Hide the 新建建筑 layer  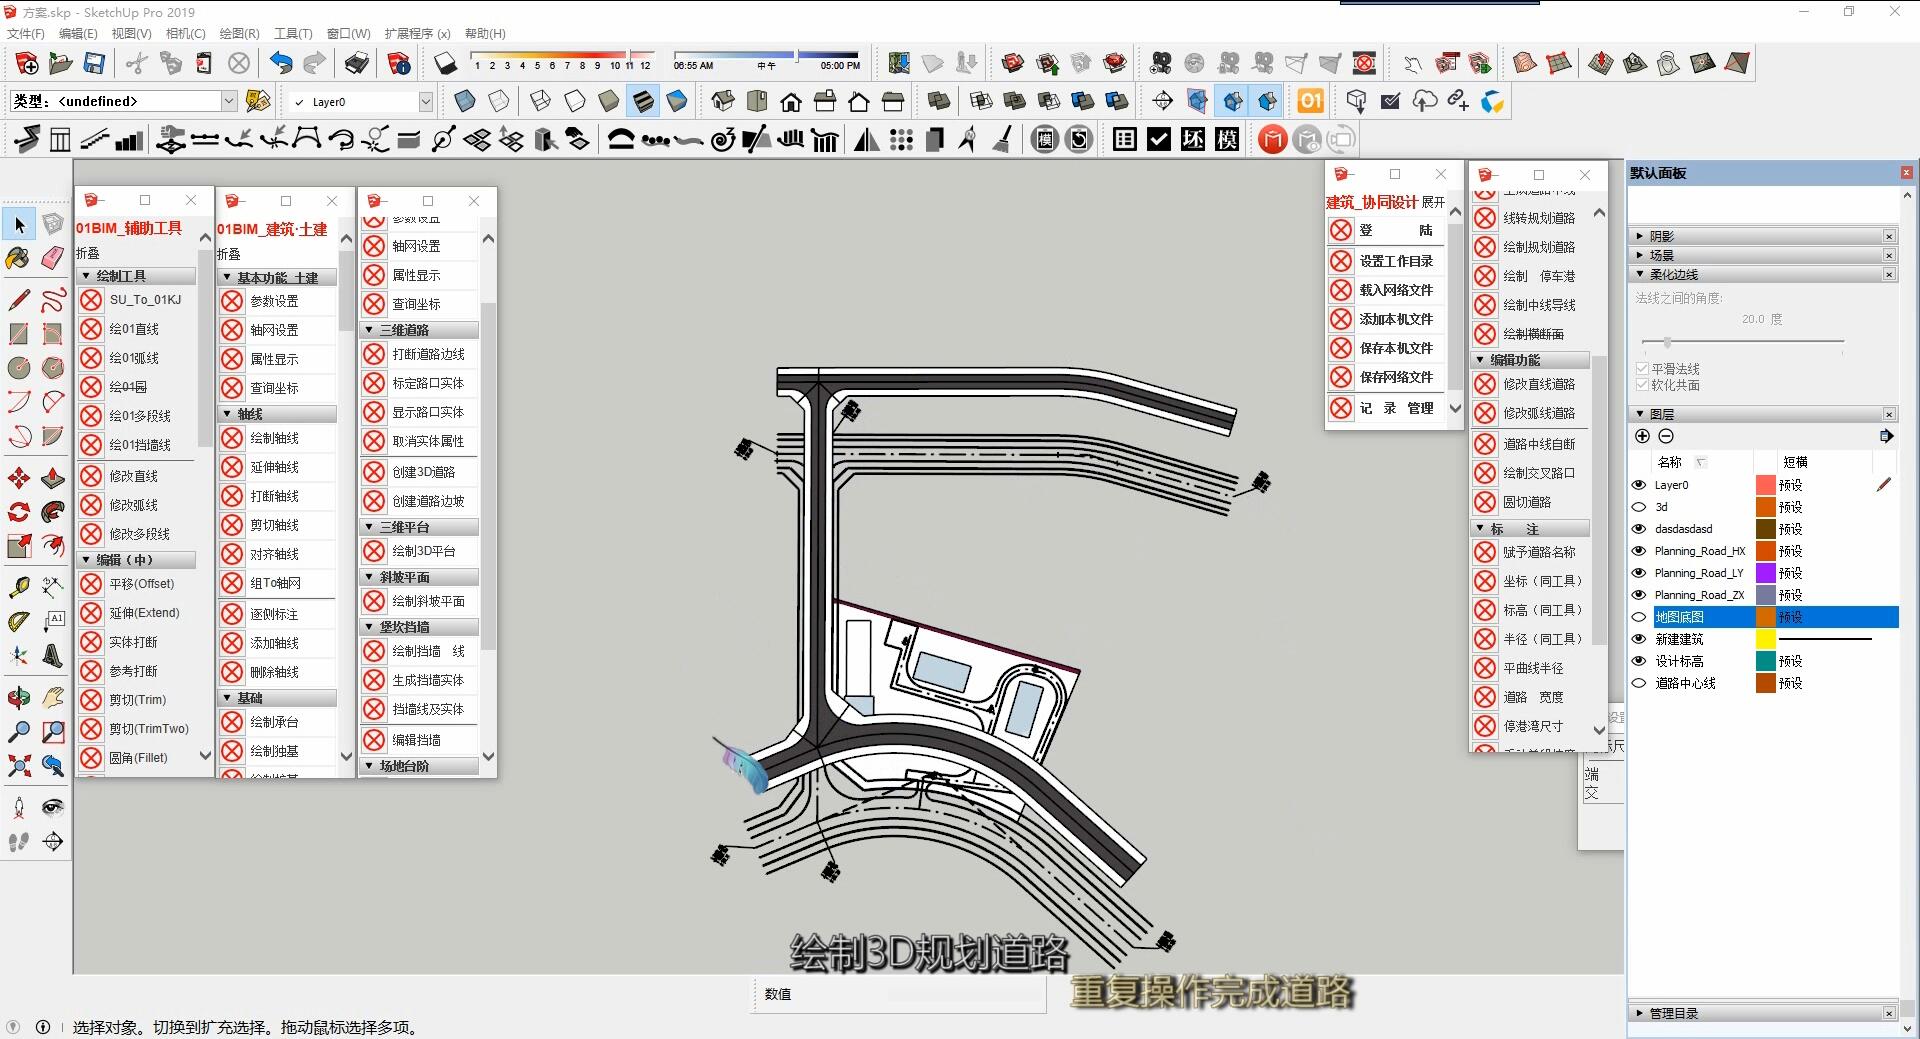click(x=1639, y=639)
